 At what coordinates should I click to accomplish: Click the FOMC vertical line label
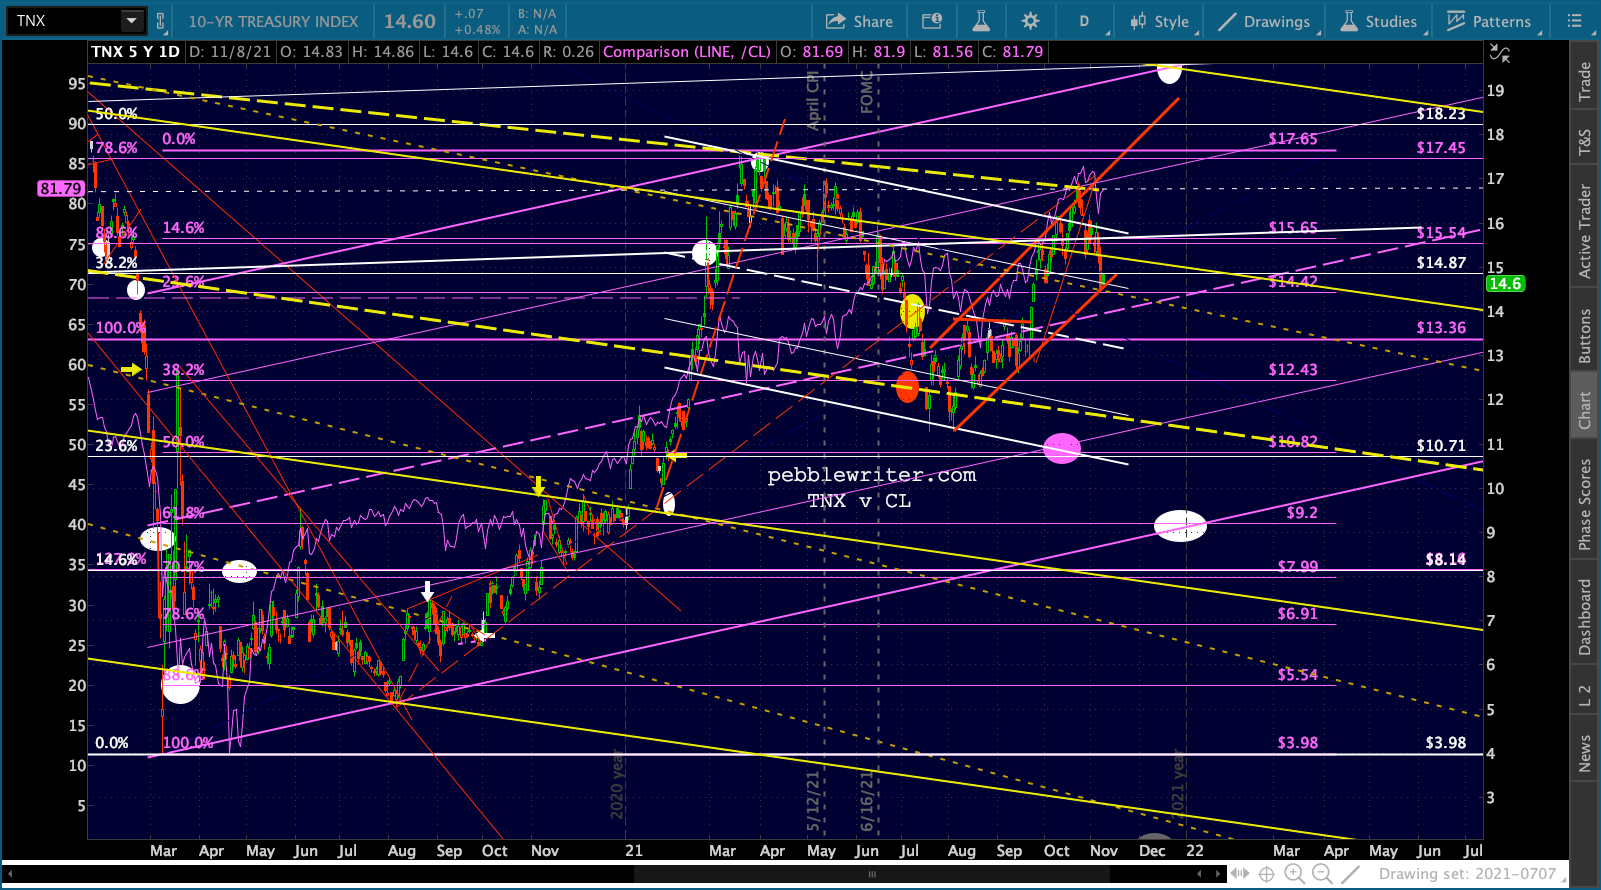(867, 92)
